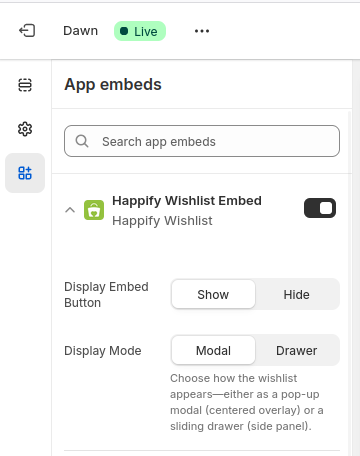Click the App embeds panel heading
Viewport: 360px width, 456px height.
(x=113, y=84)
